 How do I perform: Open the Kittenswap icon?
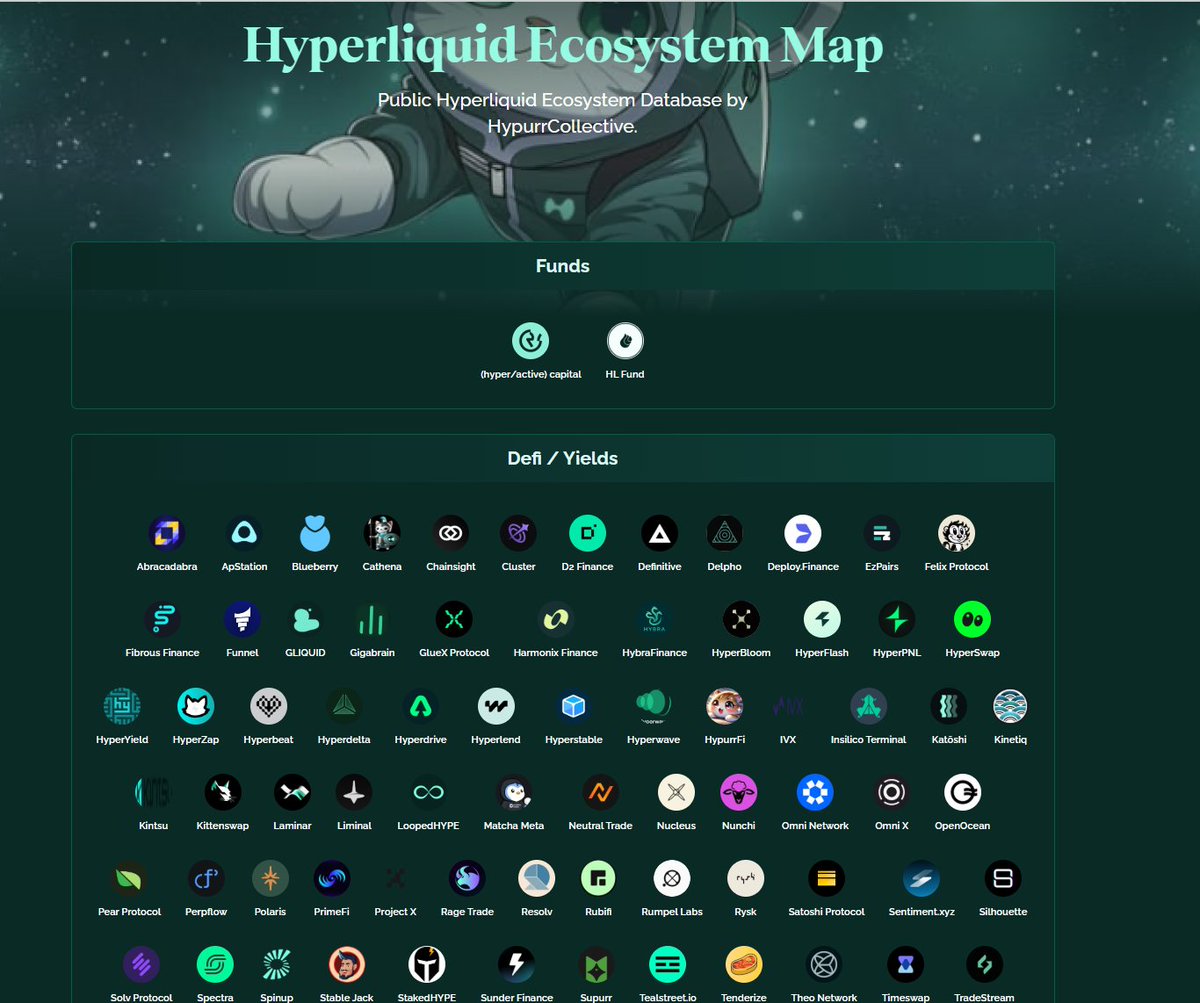(x=223, y=793)
